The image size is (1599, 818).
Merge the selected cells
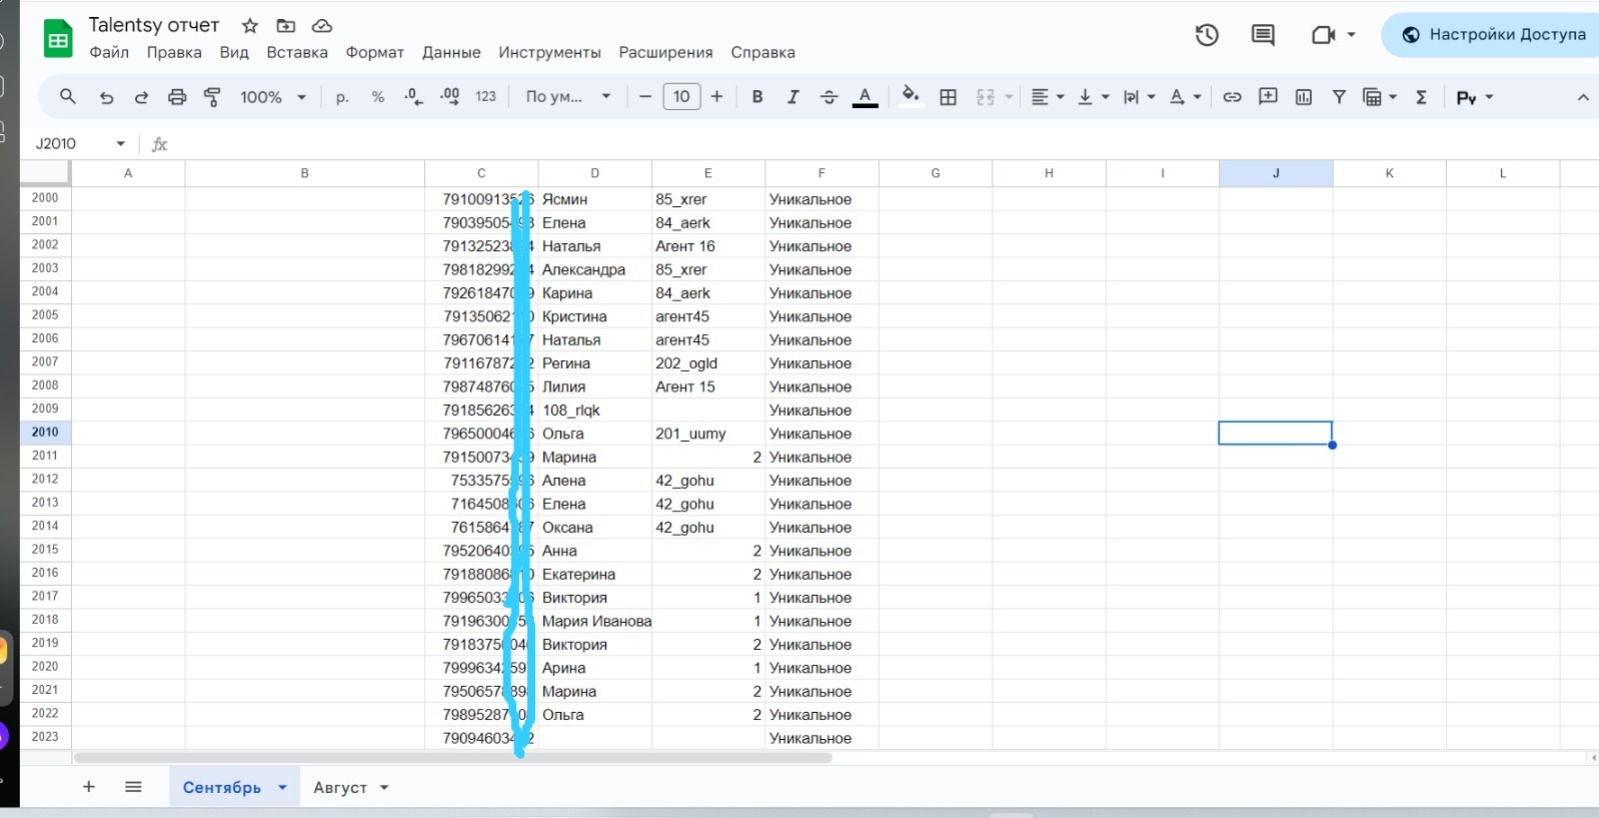click(985, 97)
